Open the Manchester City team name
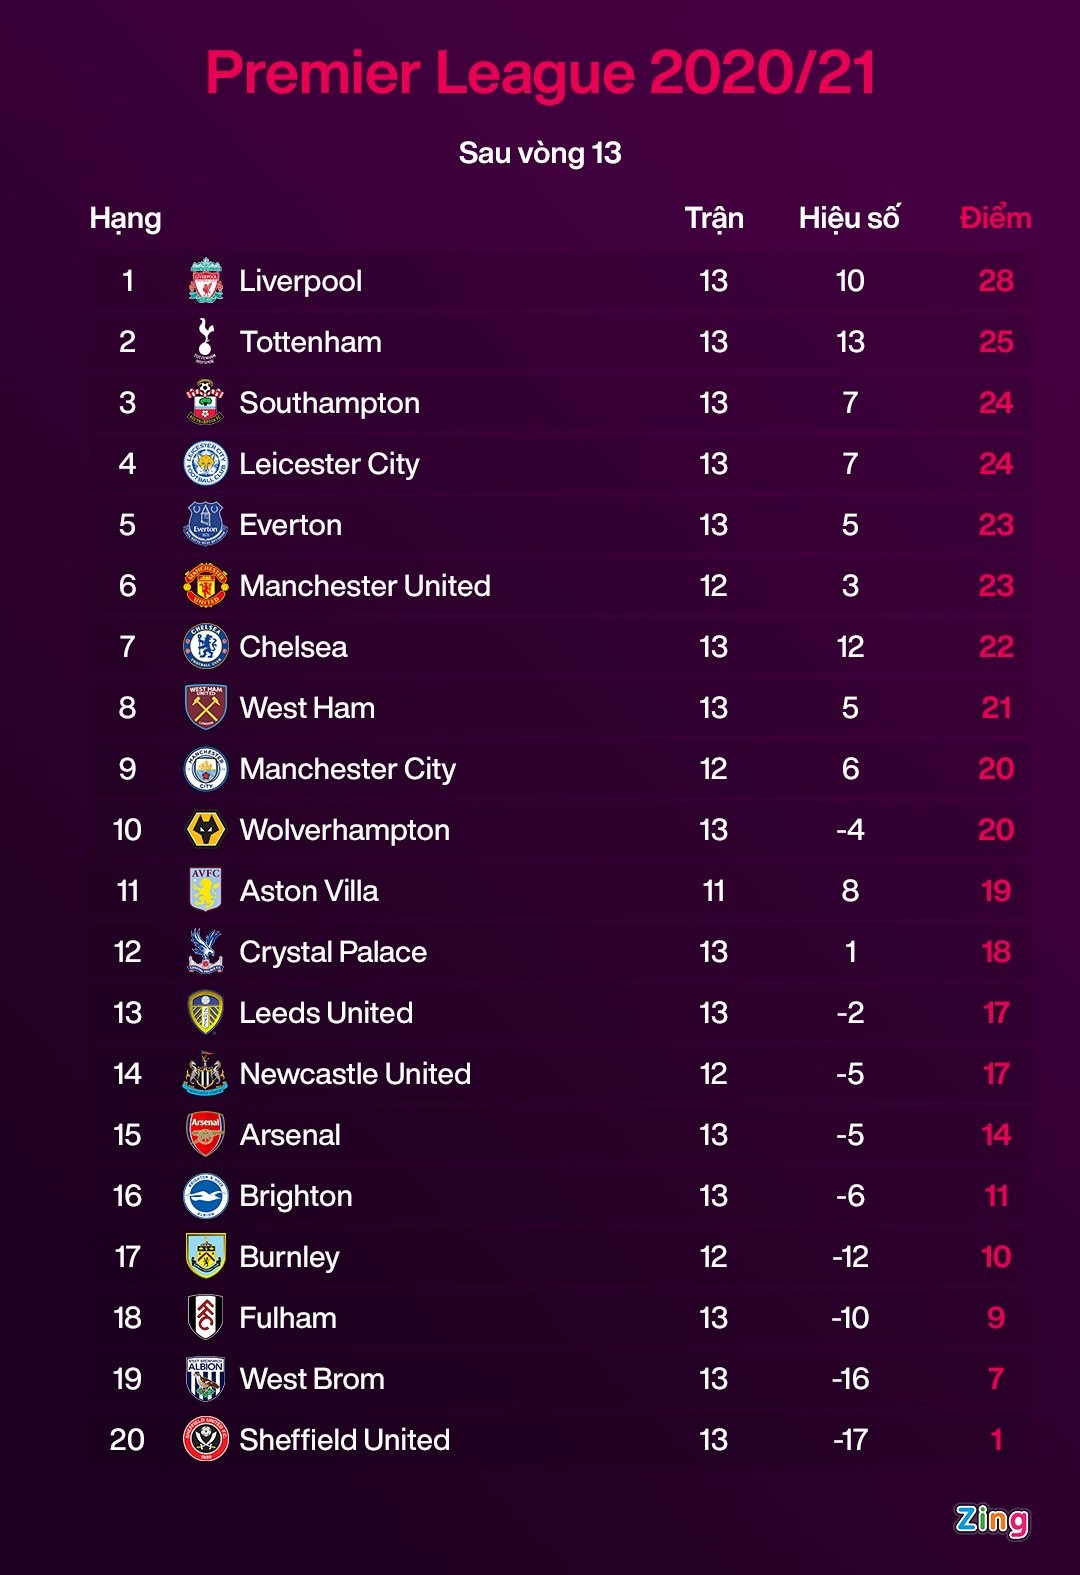1080x1575 pixels. tap(348, 769)
